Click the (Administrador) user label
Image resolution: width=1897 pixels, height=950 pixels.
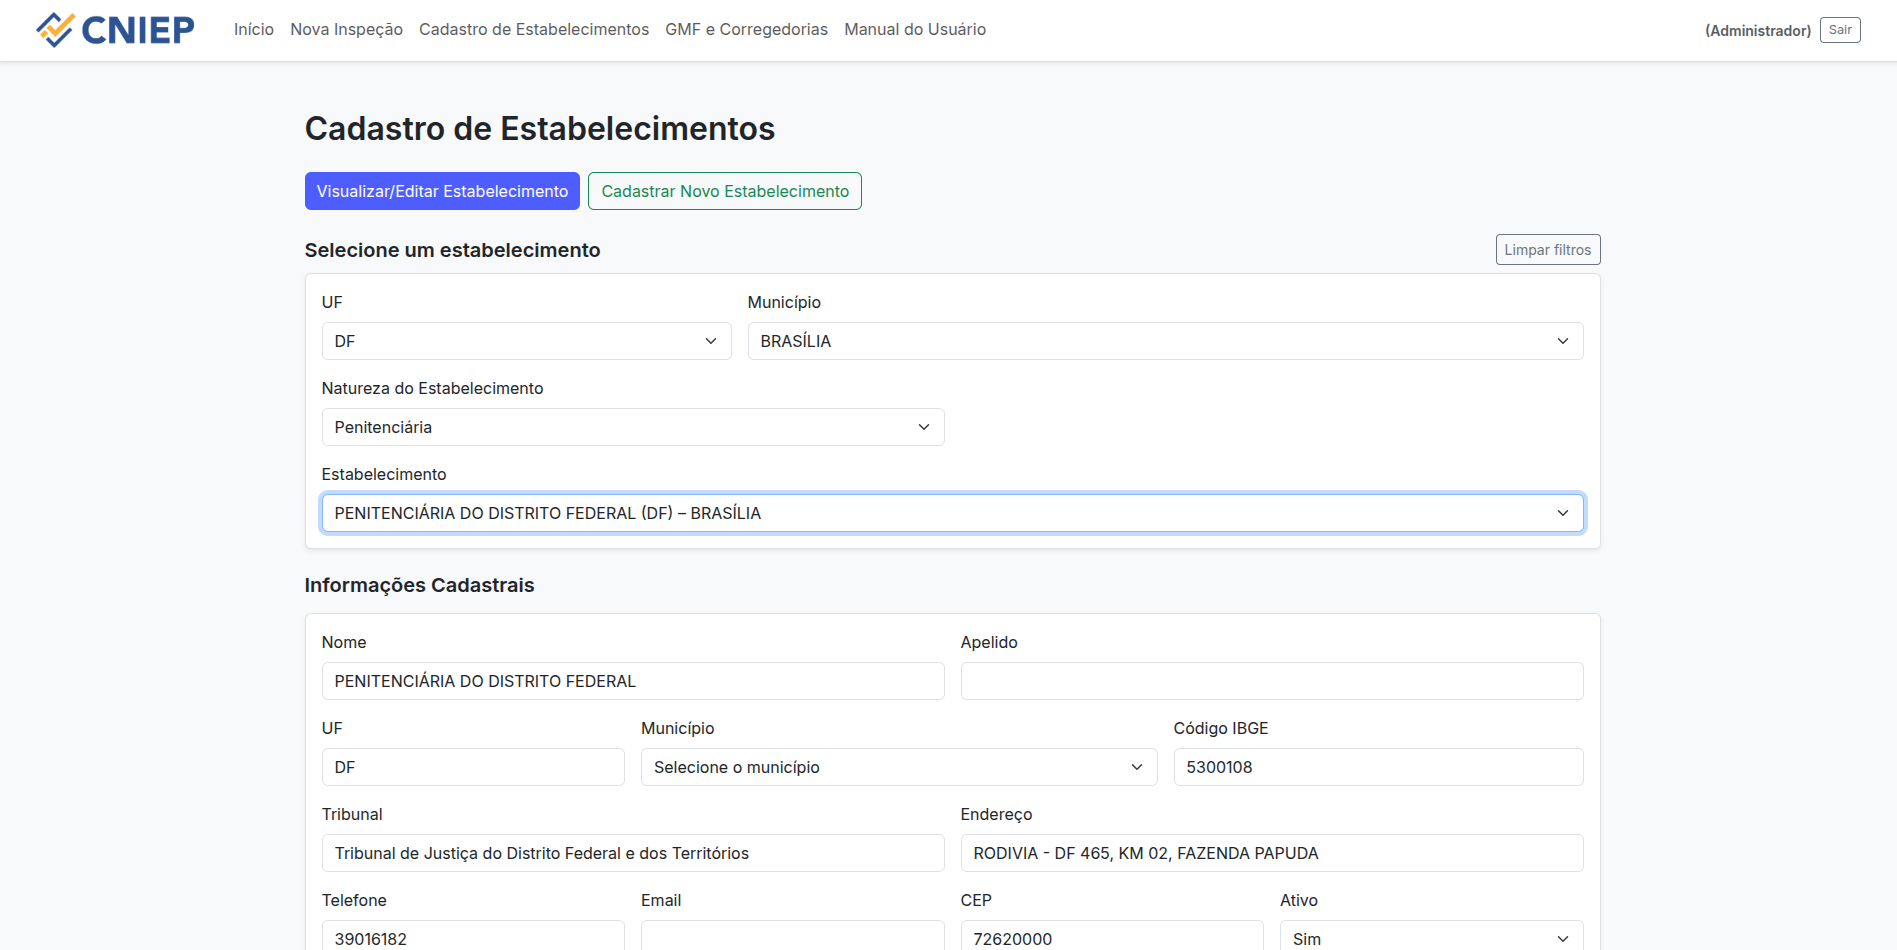coord(1758,31)
